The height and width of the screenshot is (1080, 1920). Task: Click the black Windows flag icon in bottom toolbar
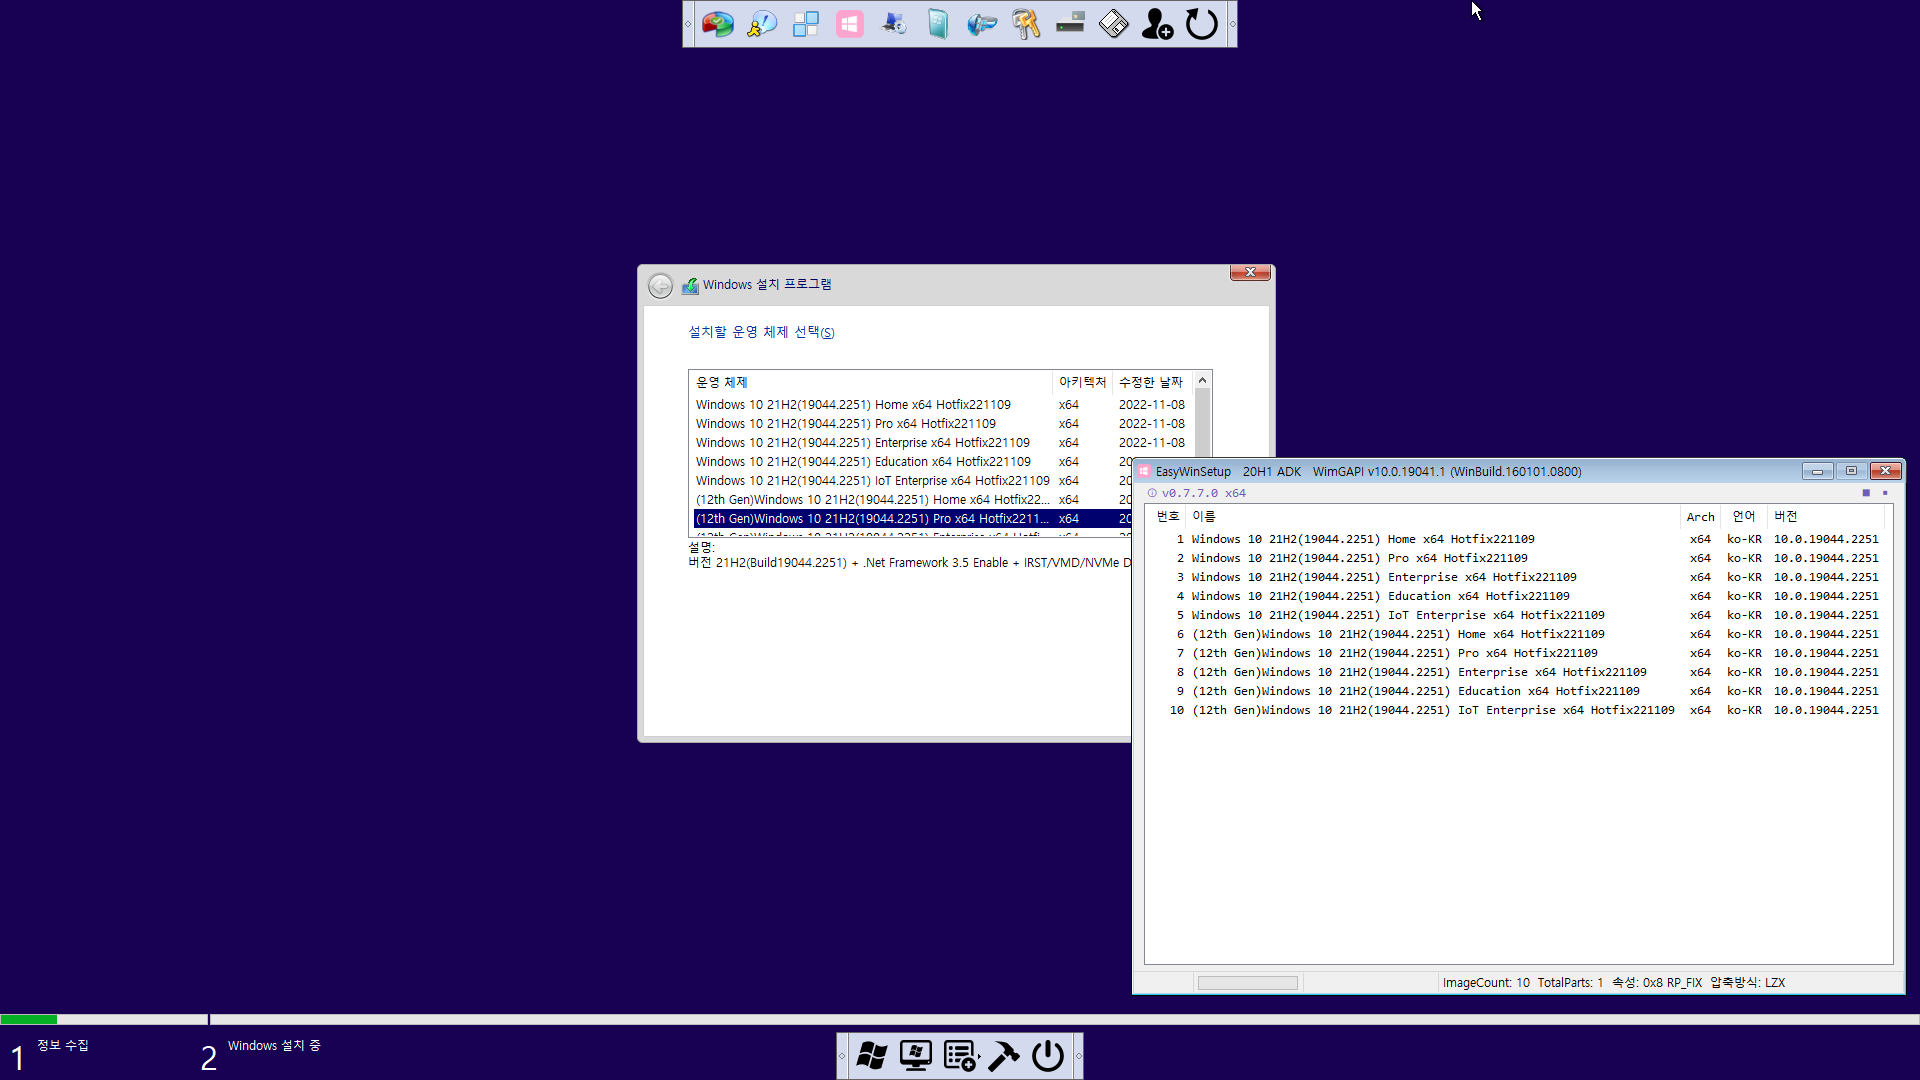pyautogui.click(x=872, y=1056)
